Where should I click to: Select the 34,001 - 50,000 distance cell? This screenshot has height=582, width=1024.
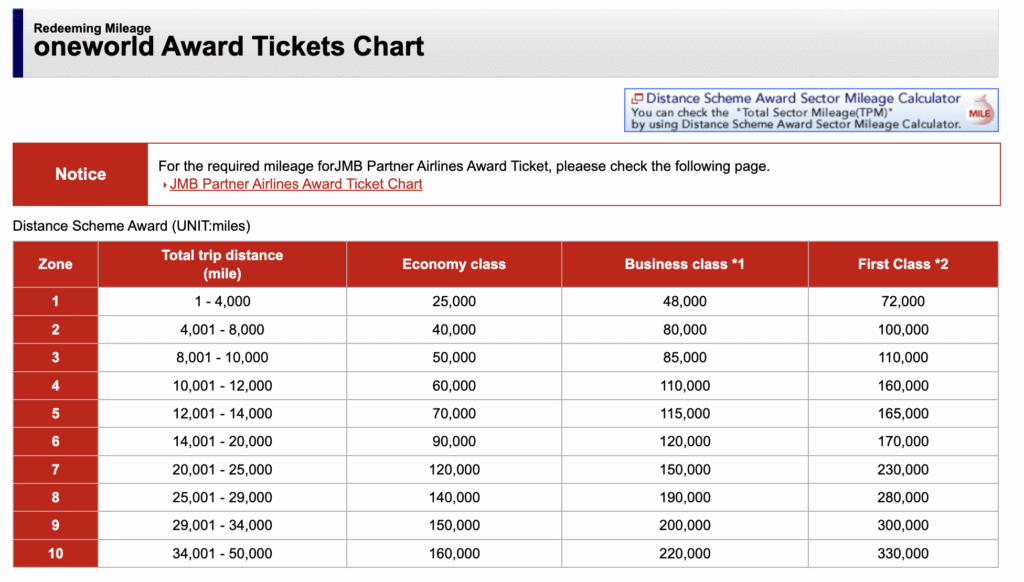[x=221, y=553]
